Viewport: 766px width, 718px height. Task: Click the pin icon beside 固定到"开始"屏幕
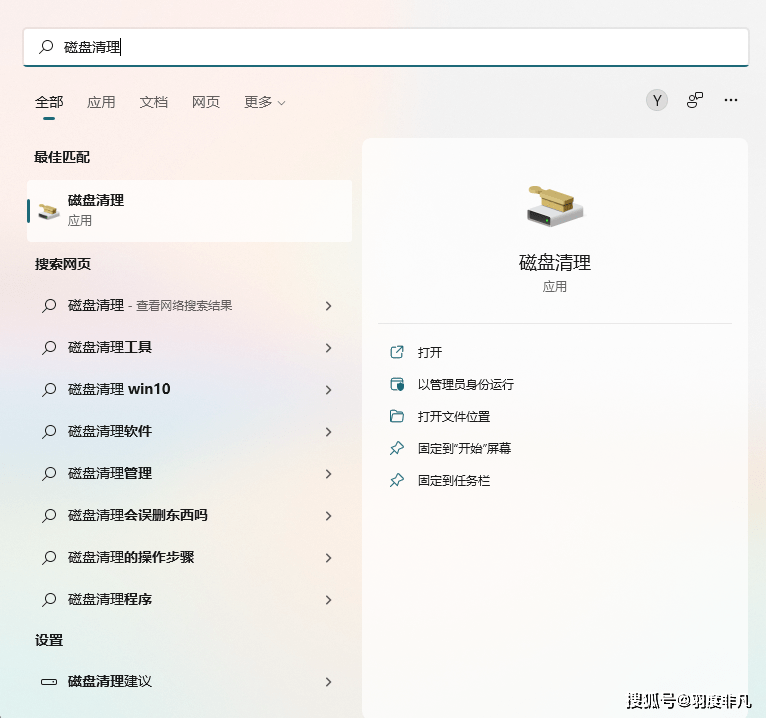pyautogui.click(x=397, y=448)
